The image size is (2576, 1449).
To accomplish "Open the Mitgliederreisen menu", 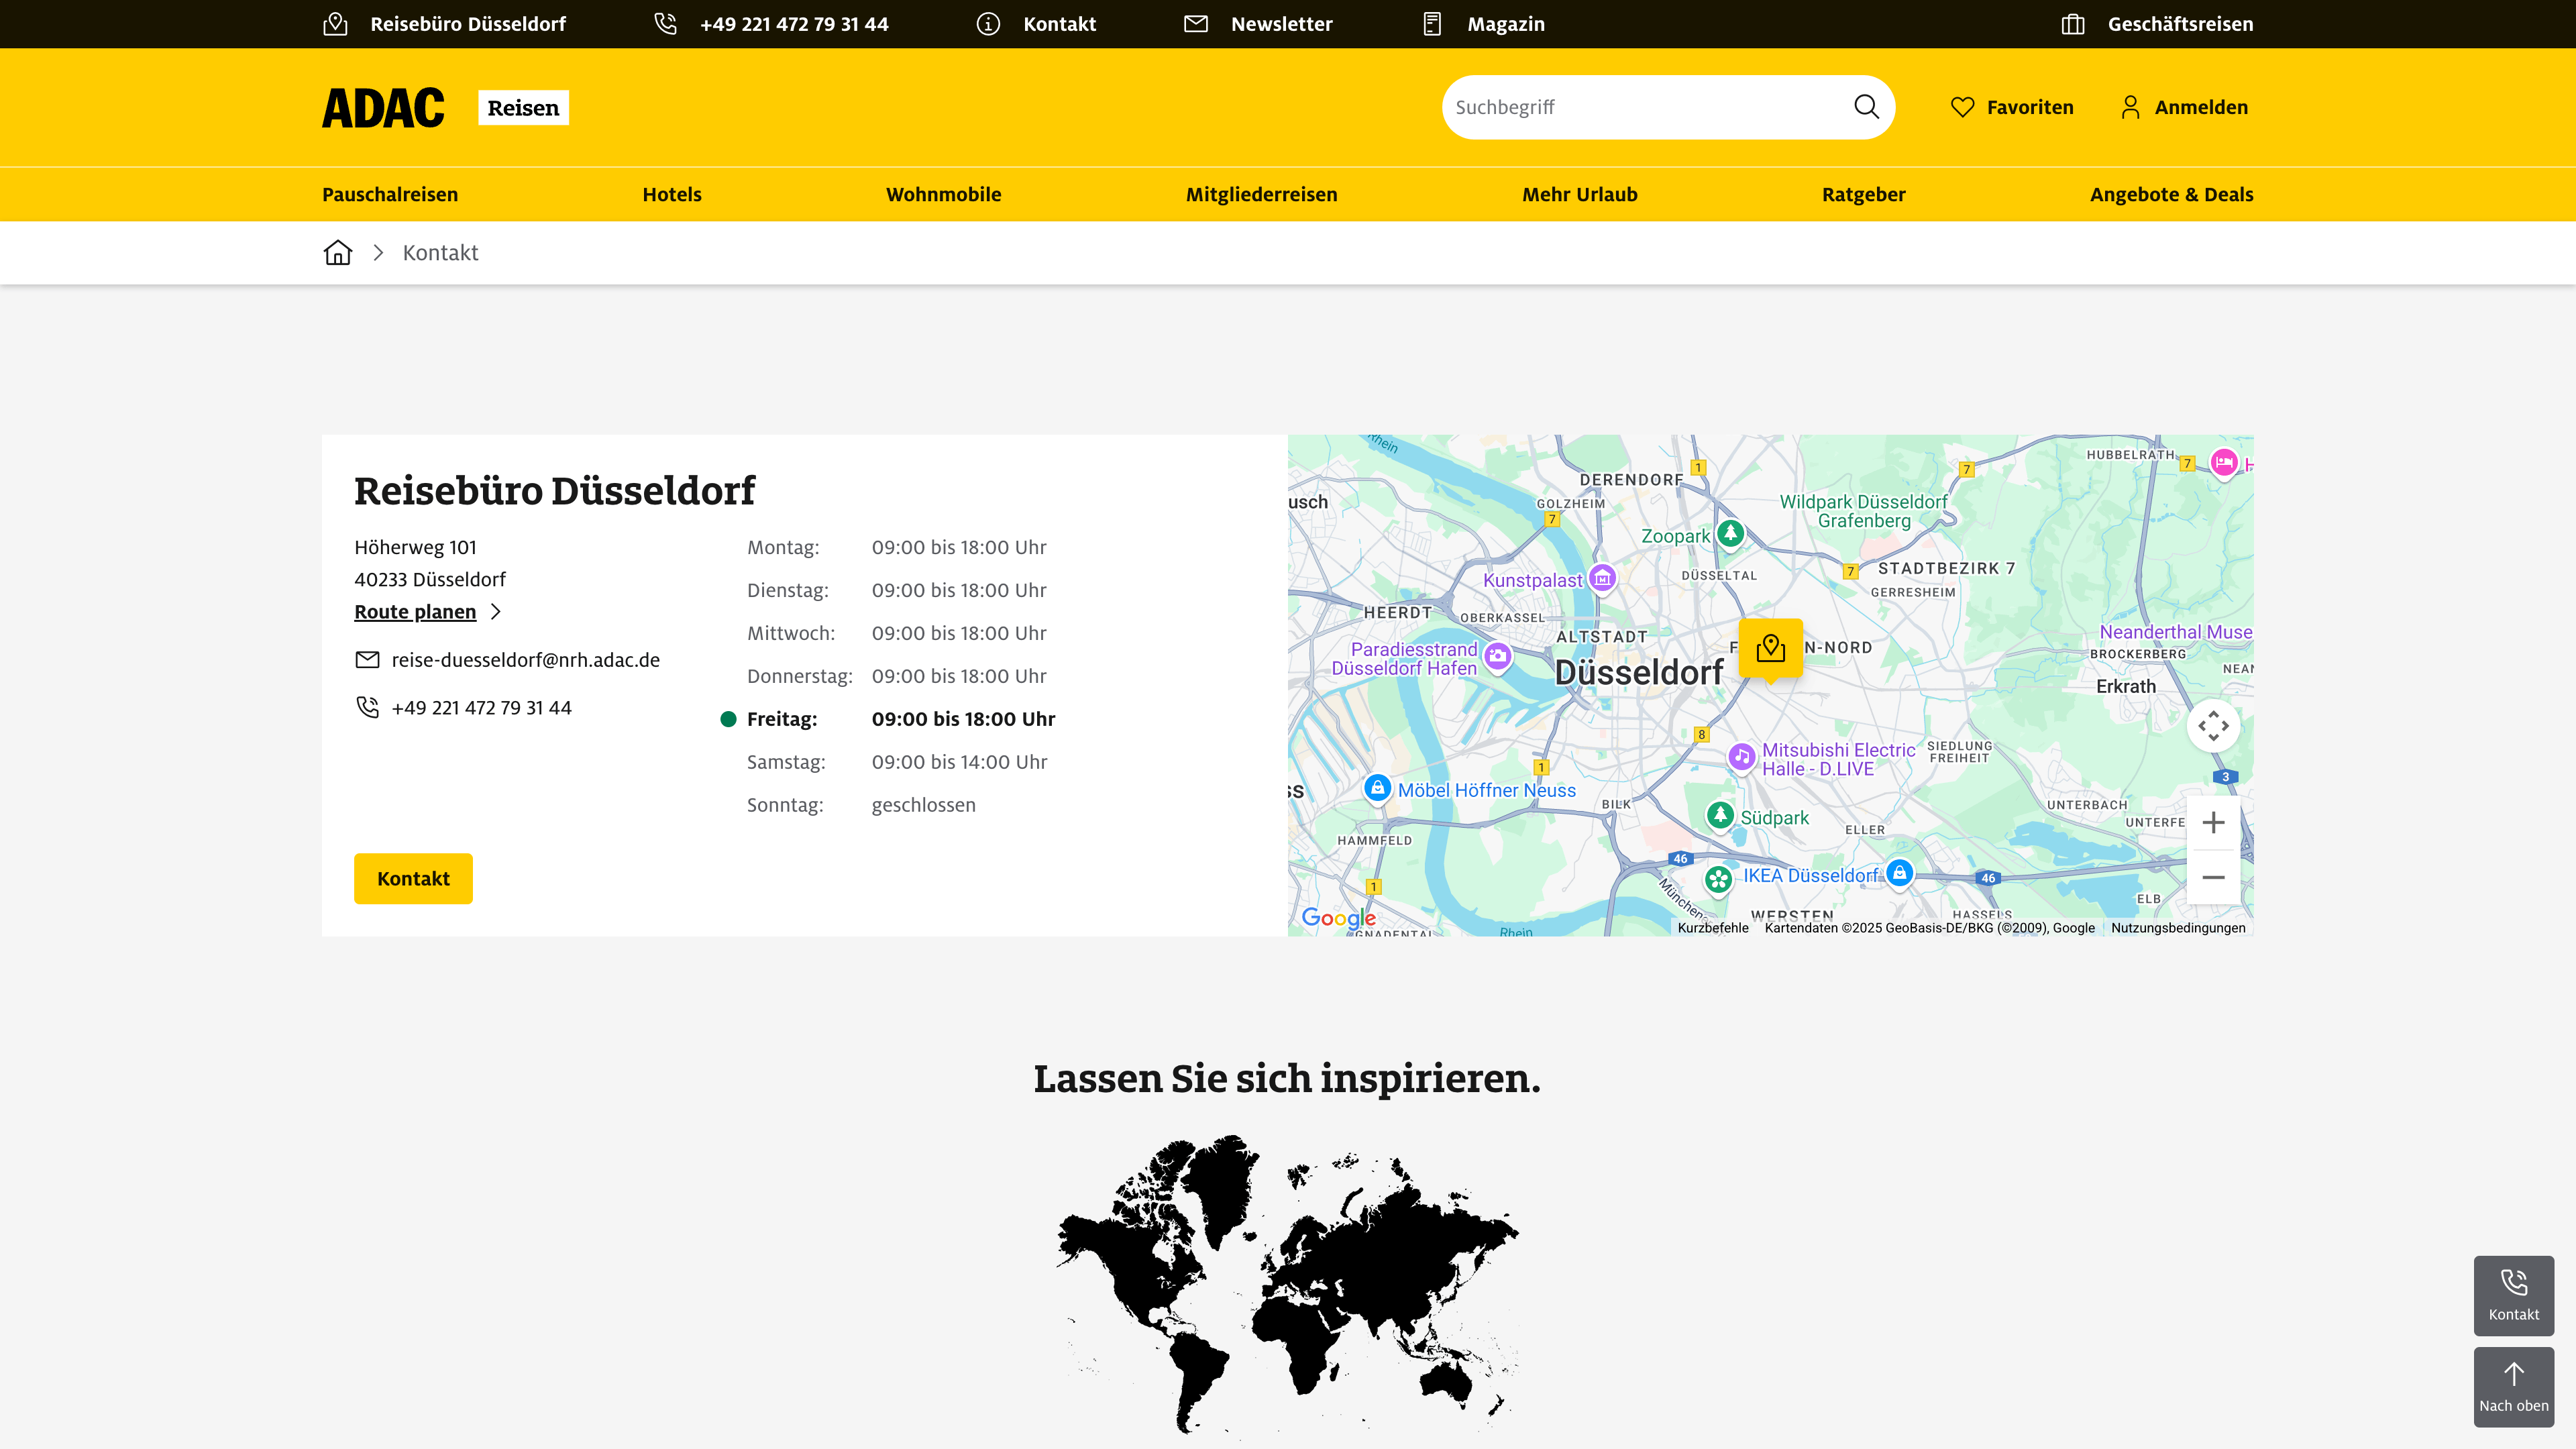I will [1261, 194].
